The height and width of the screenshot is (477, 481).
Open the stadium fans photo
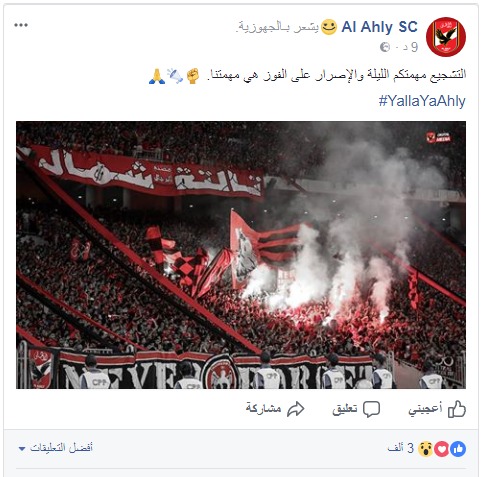click(241, 255)
